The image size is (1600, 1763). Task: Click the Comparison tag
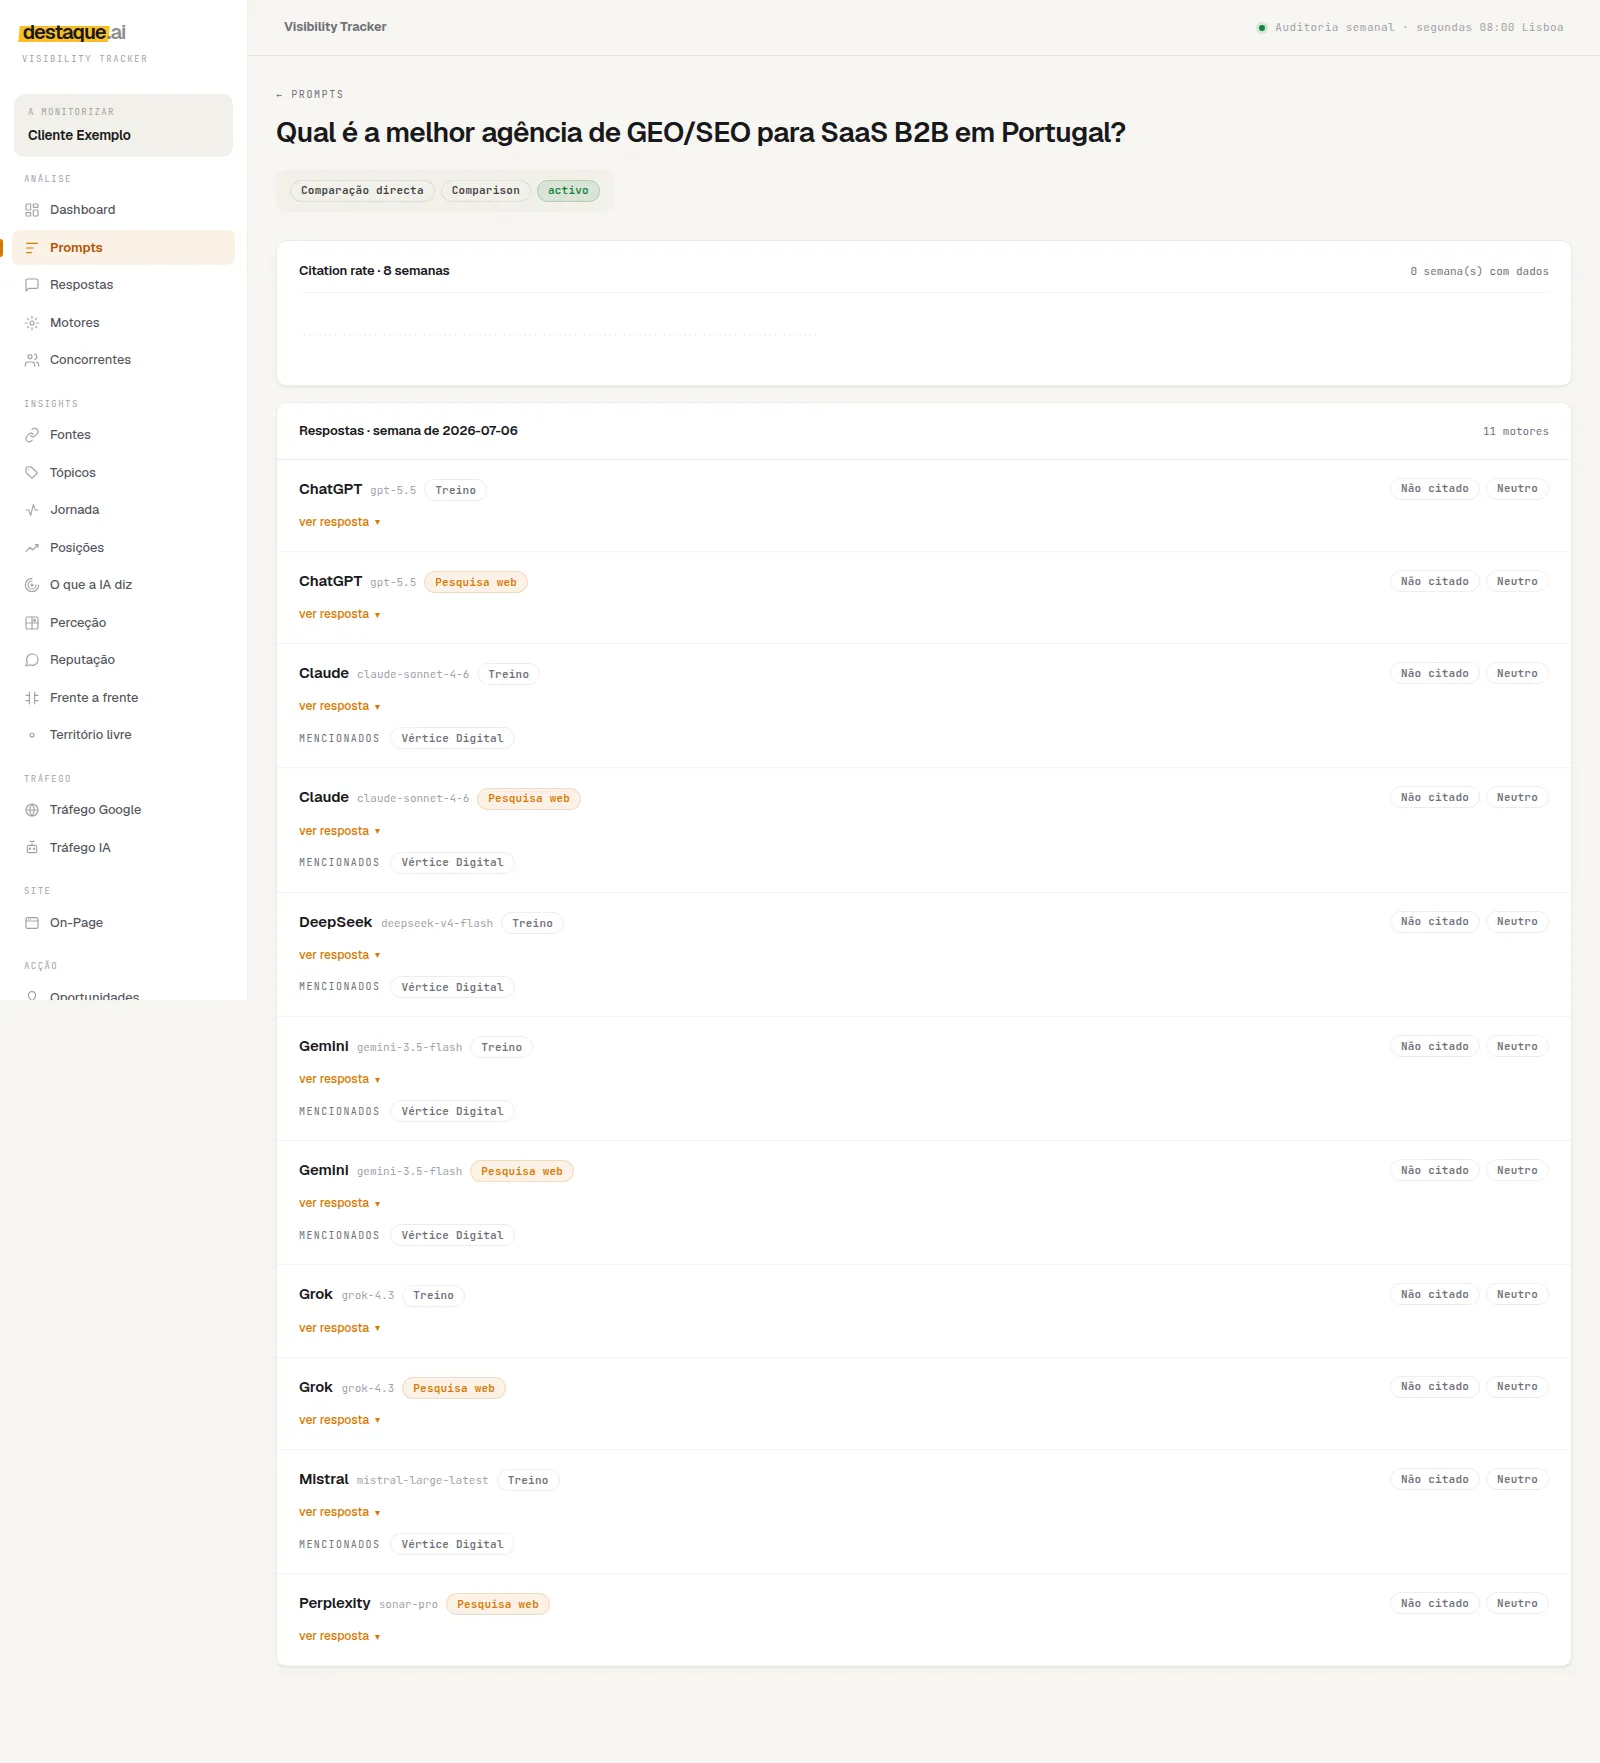coord(486,191)
